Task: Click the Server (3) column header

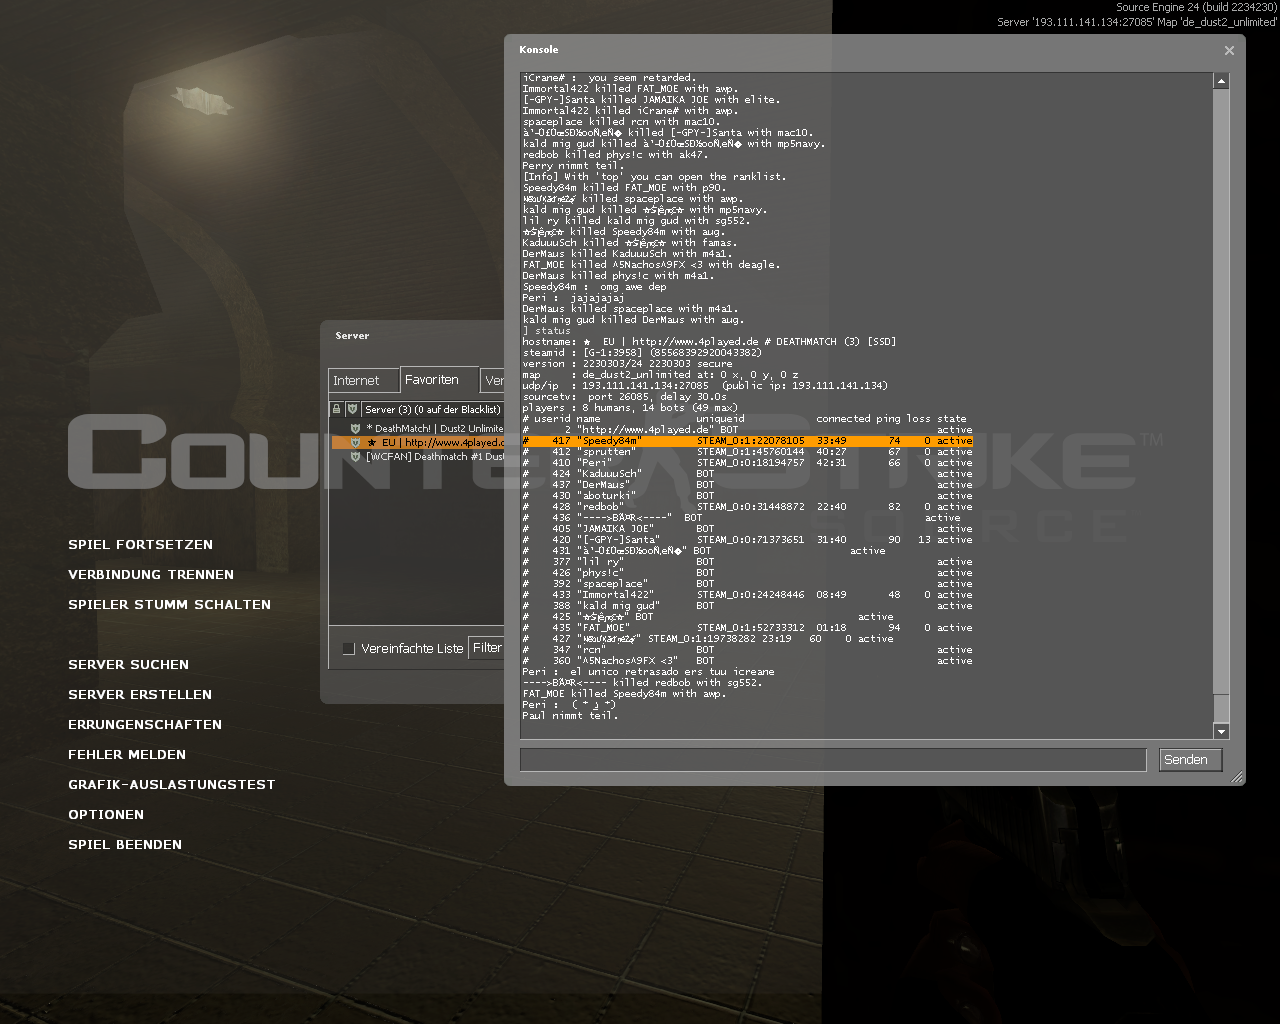Action: click(x=433, y=409)
